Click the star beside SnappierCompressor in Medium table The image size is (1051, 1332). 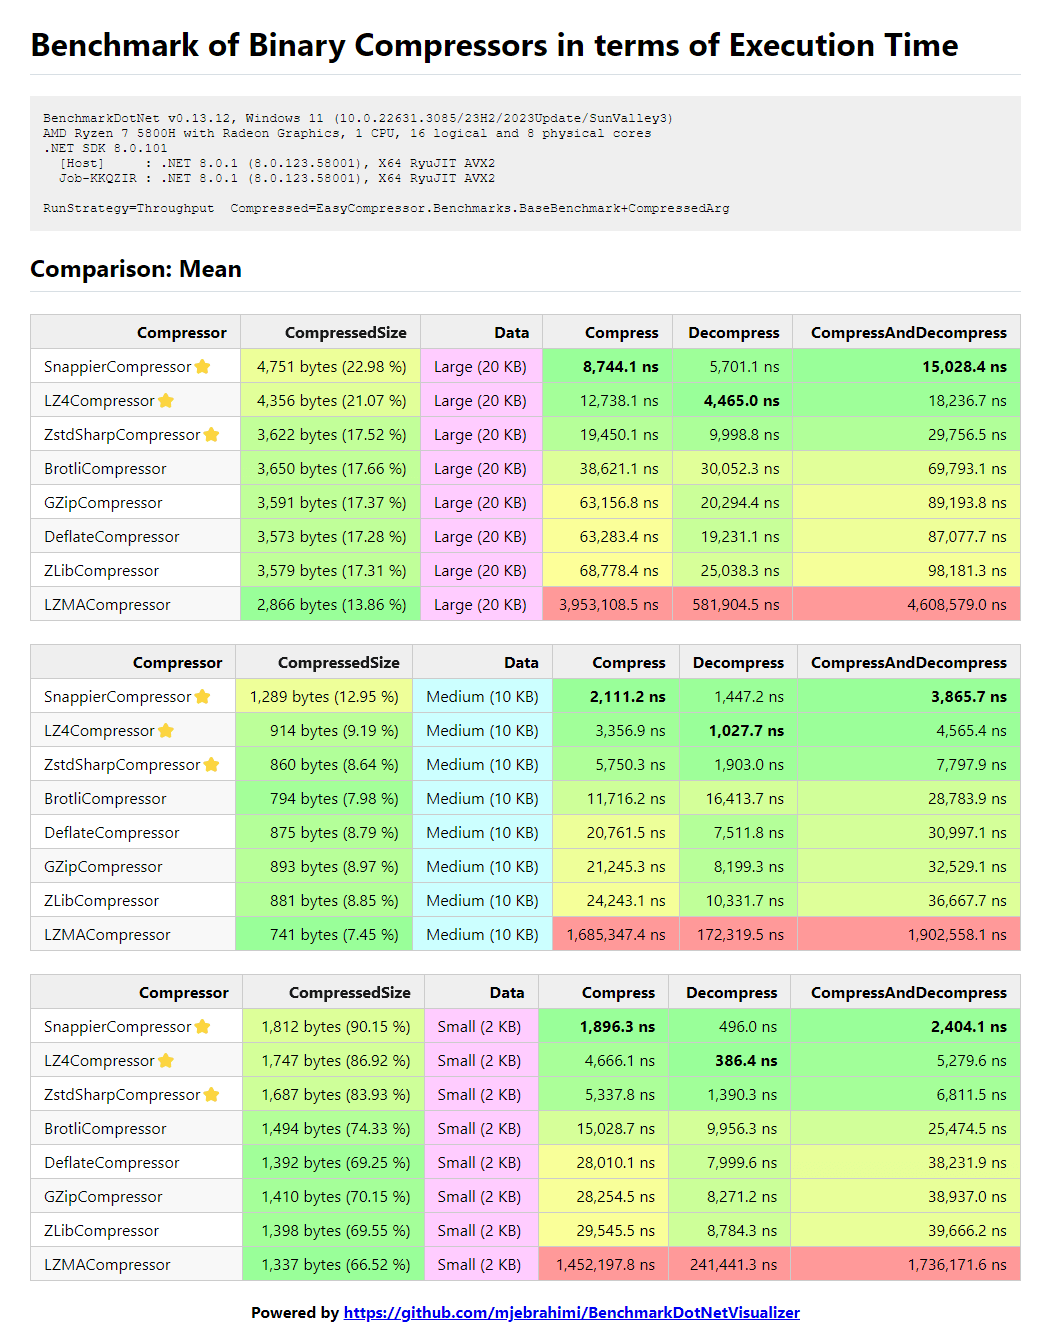coord(203,697)
